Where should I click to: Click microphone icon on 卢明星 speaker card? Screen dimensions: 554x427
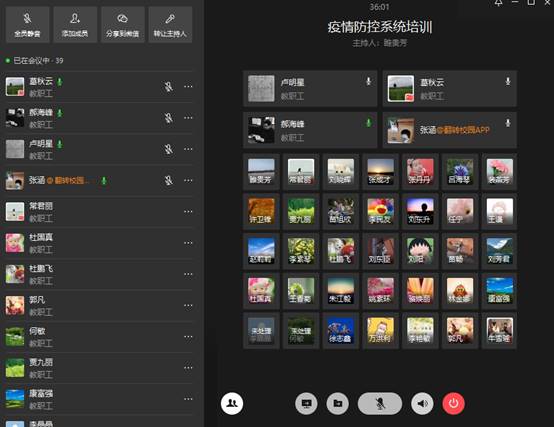tap(368, 82)
